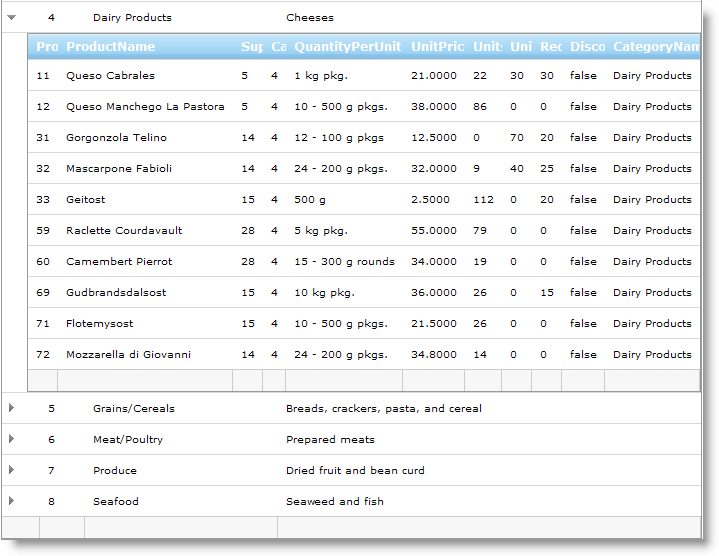Click the 32.0000 unit price cell
This screenshot has width=719, height=556.
[x=434, y=169]
